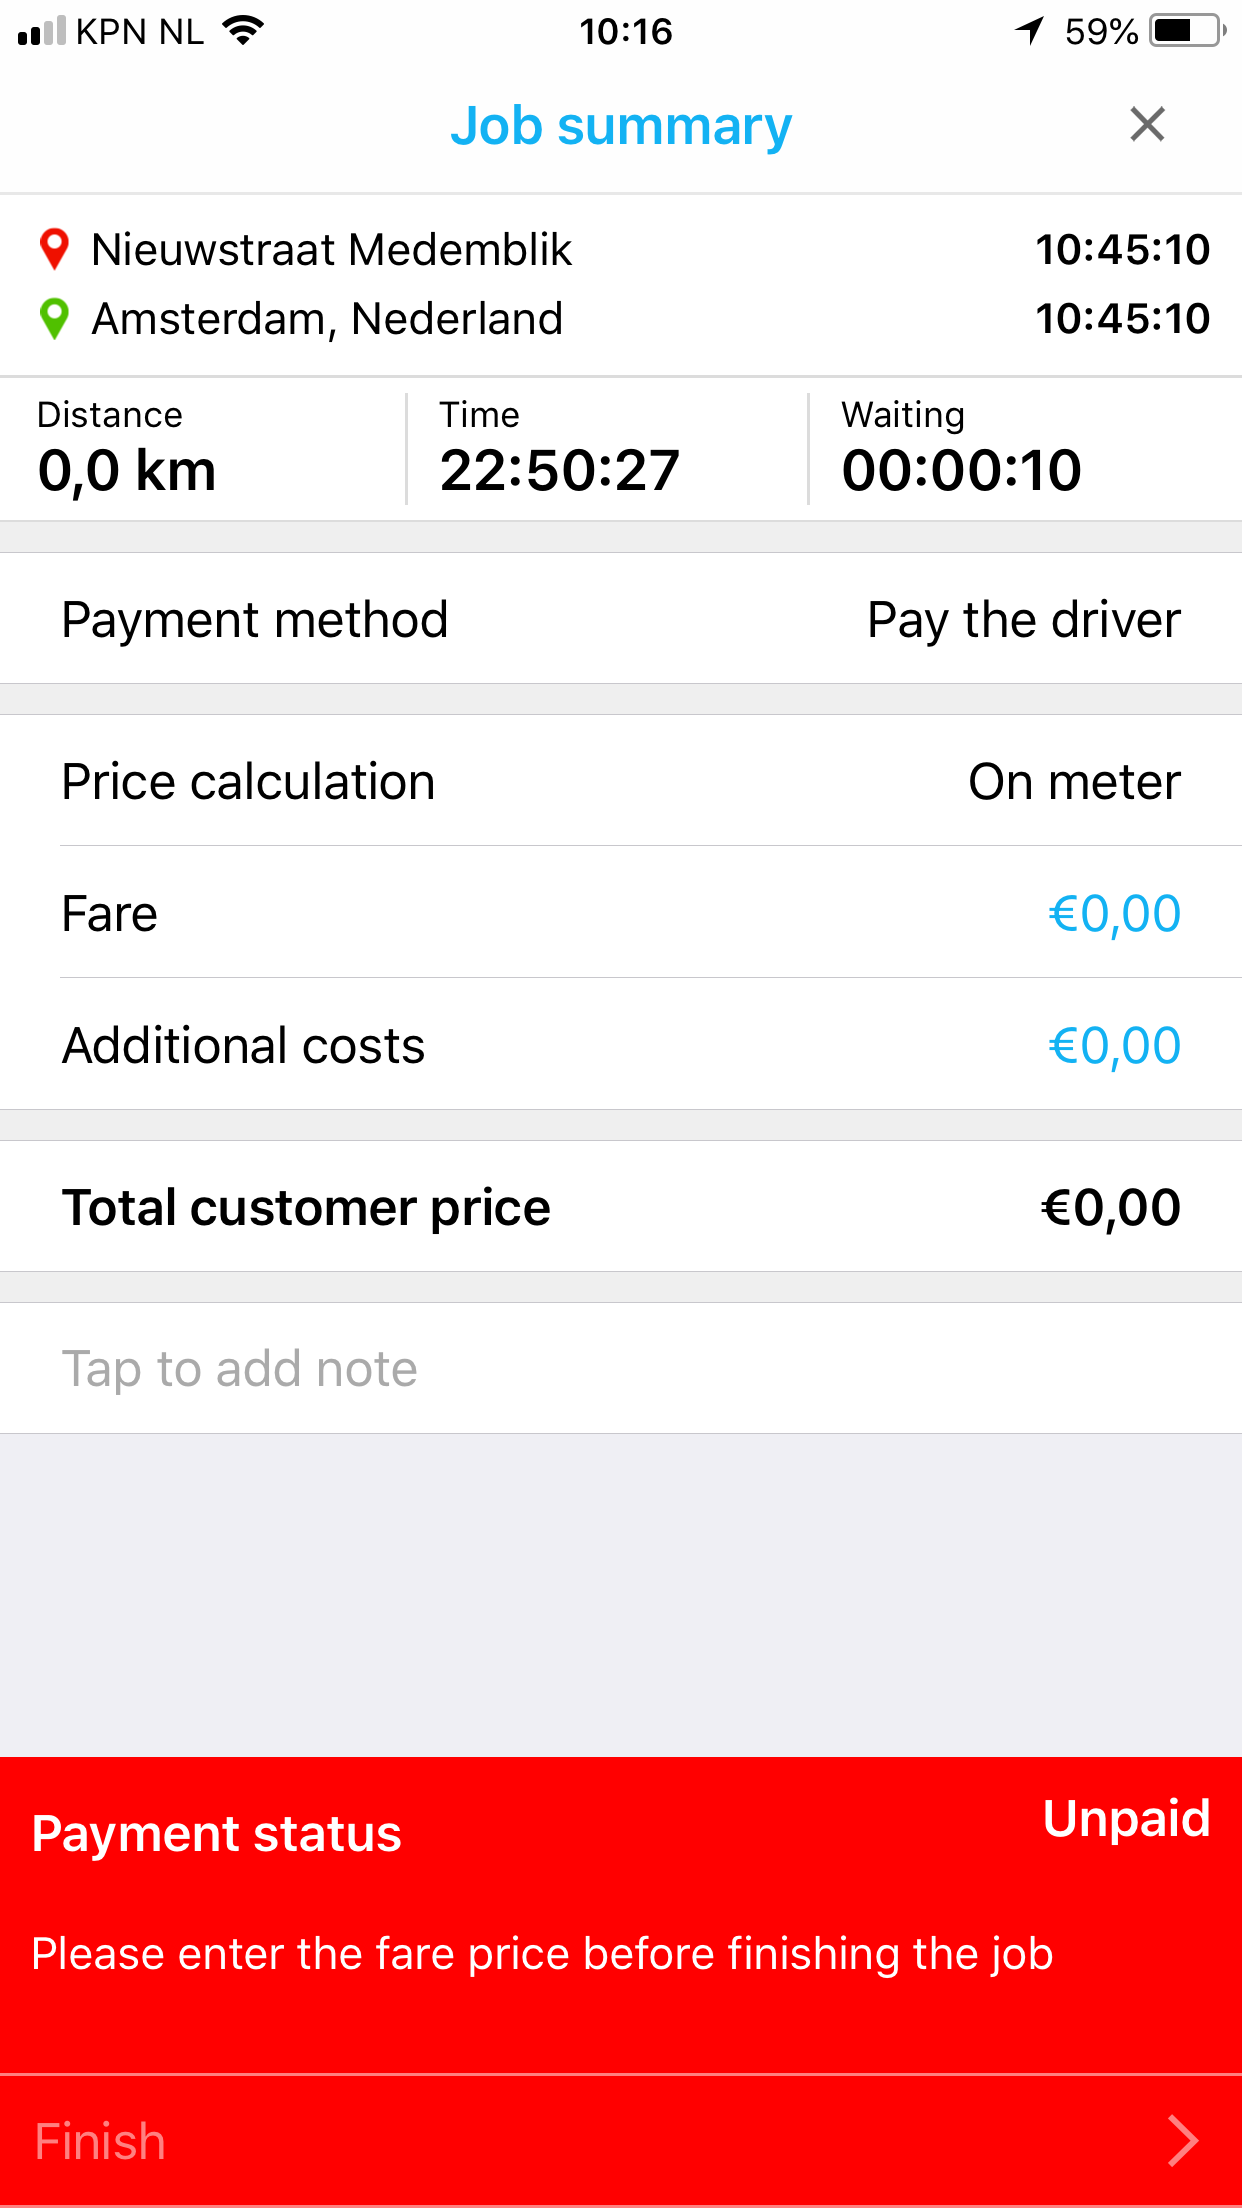Tap the green destination location pin
1242x2208 pixels.
54,319
